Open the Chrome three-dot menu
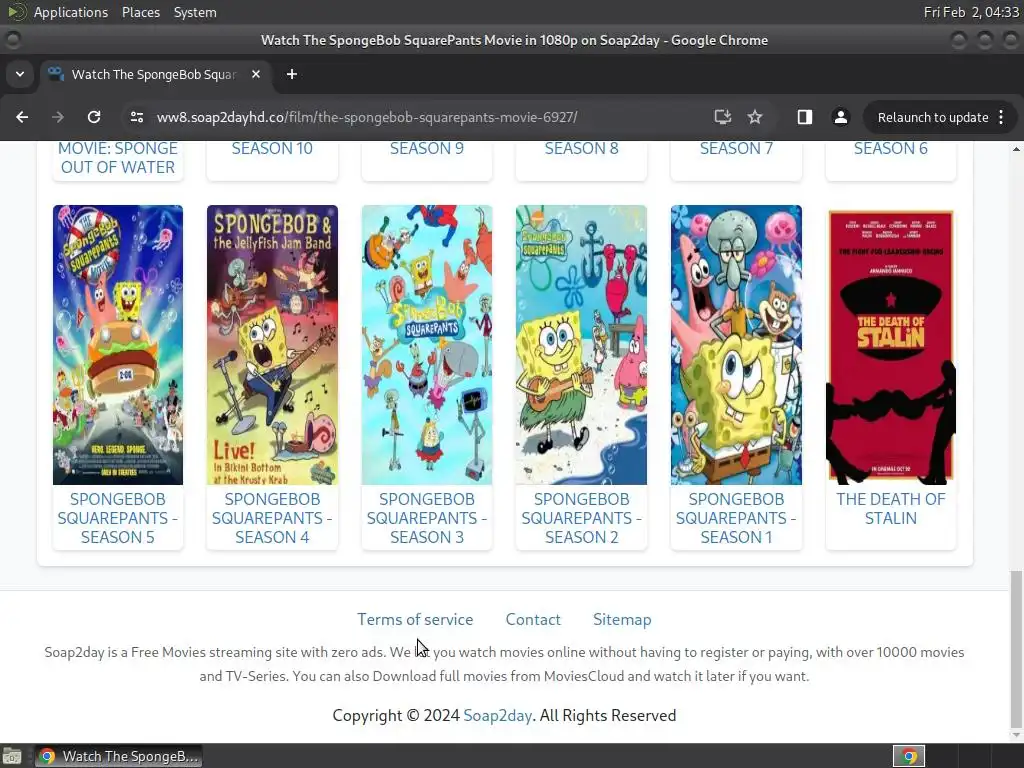This screenshot has height=768, width=1024. point(1002,118)
